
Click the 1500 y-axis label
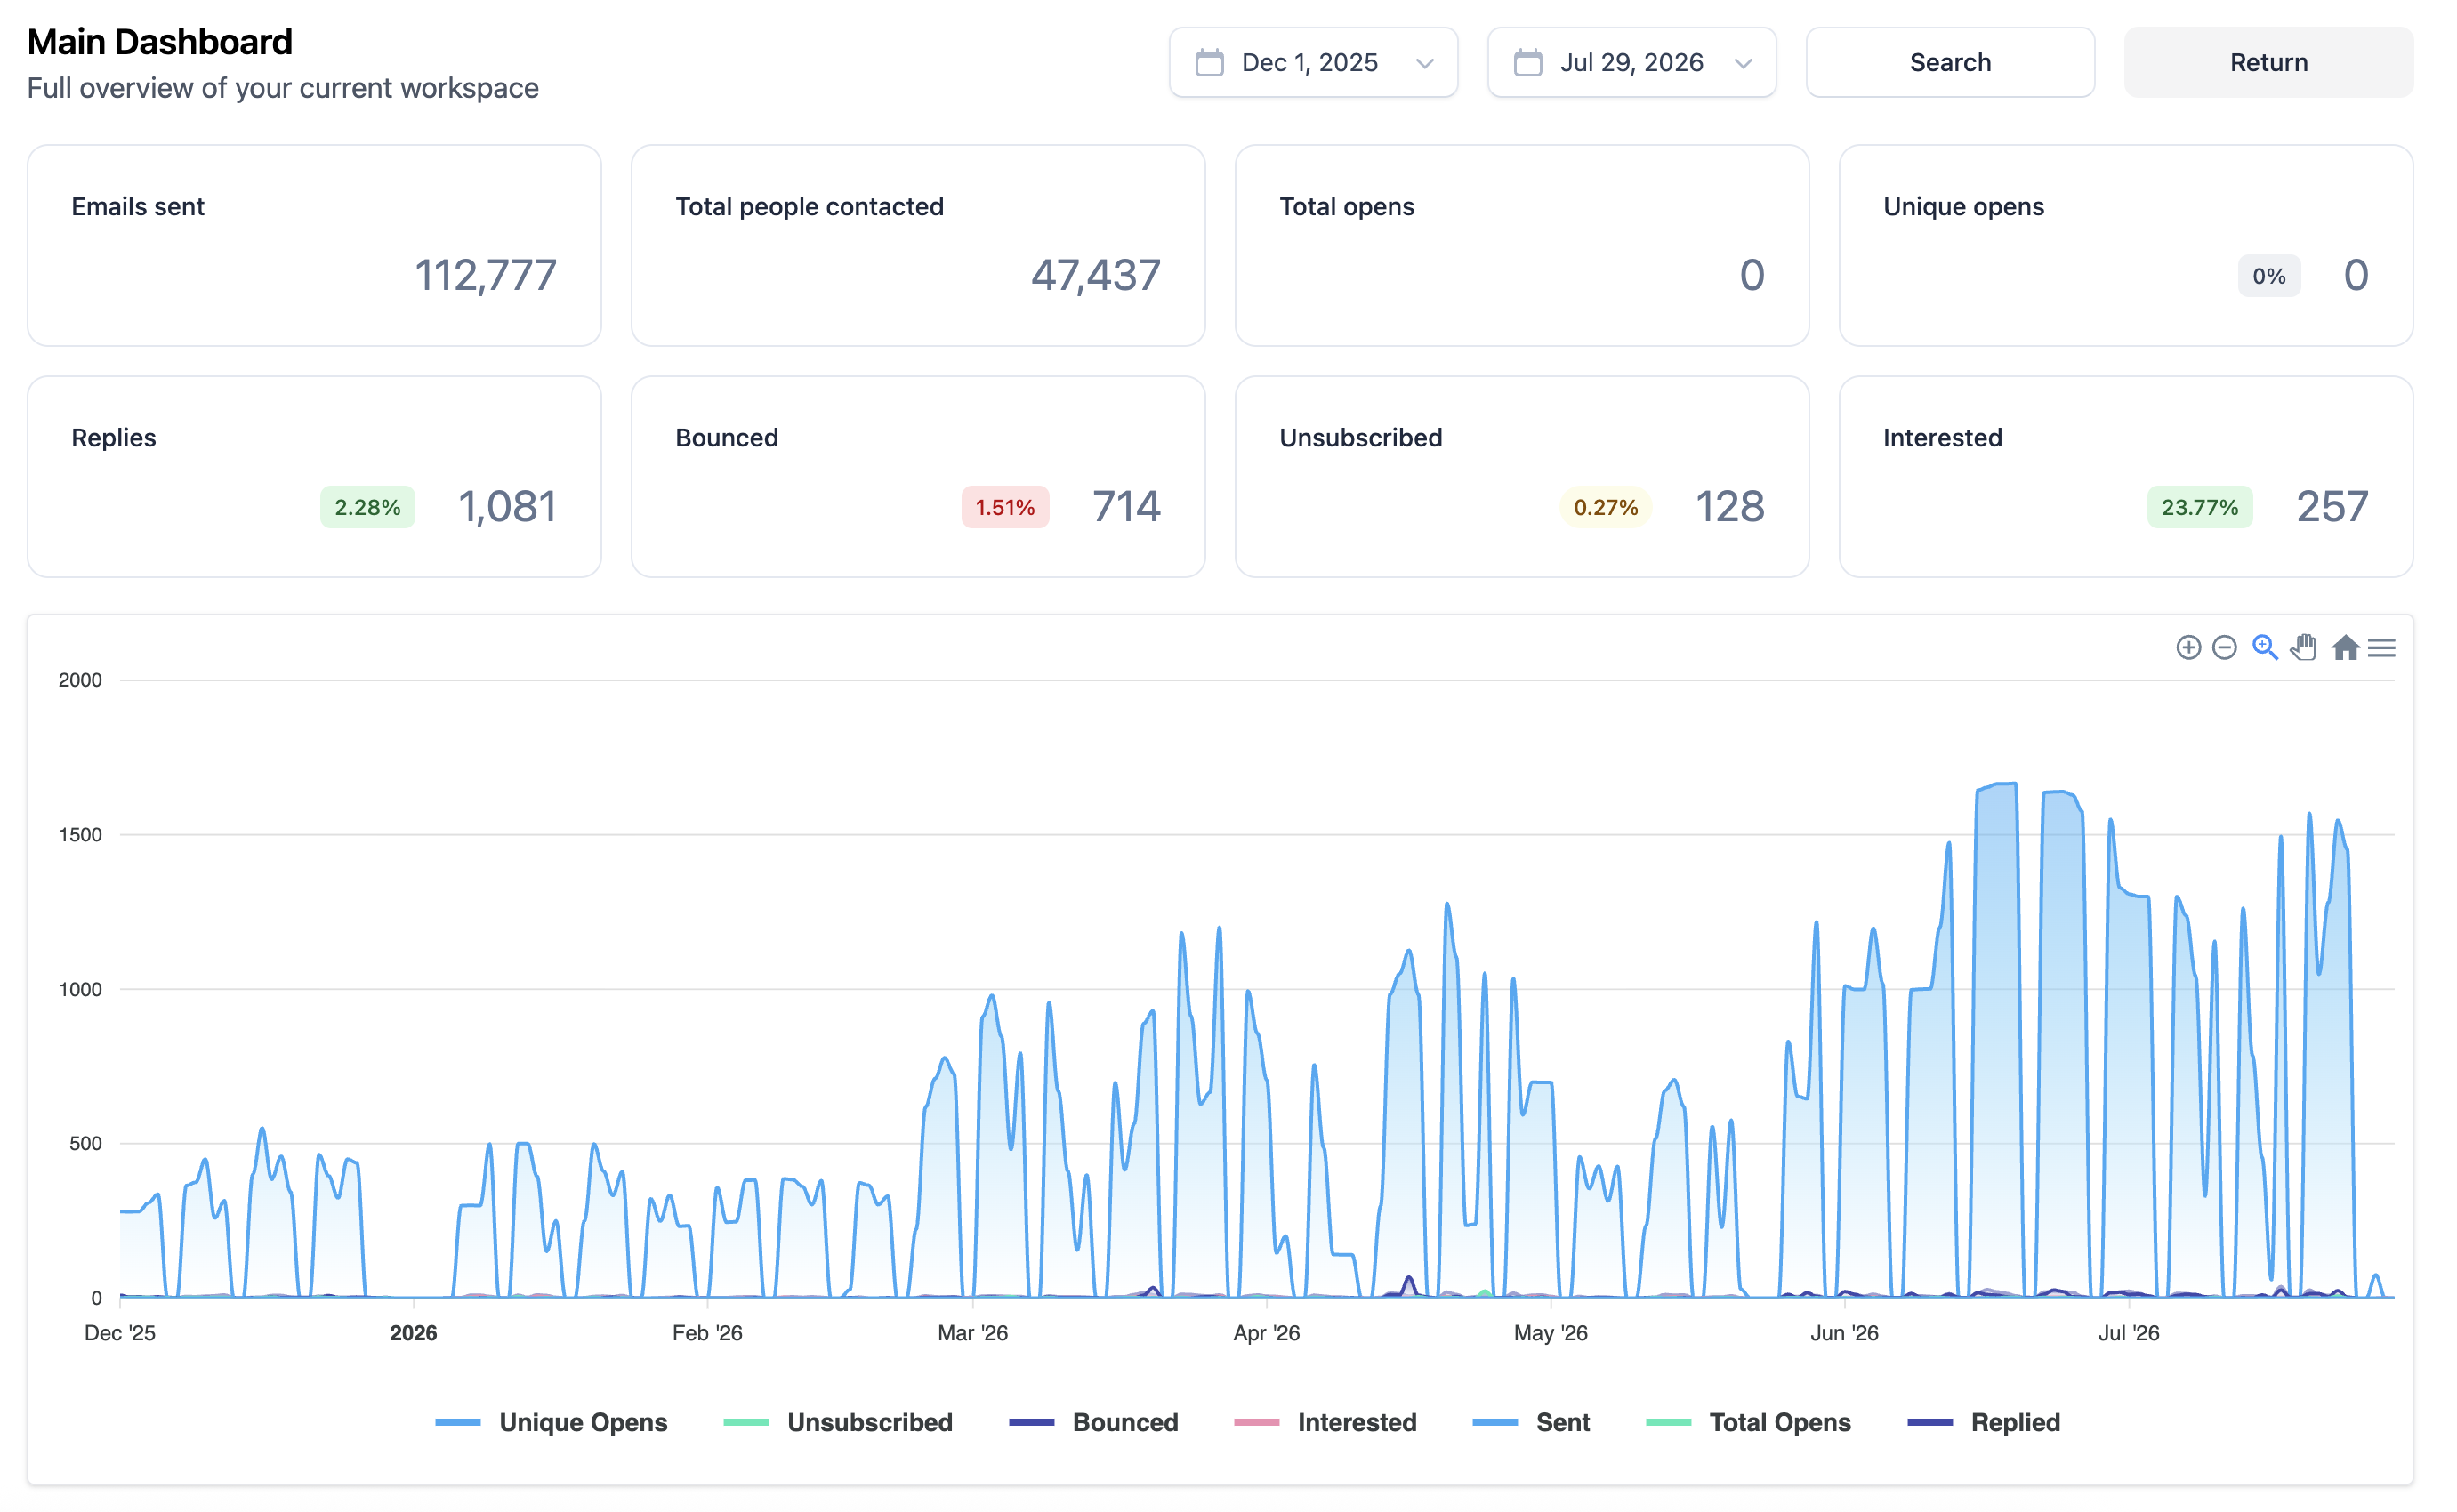click(x=80, y=835)
